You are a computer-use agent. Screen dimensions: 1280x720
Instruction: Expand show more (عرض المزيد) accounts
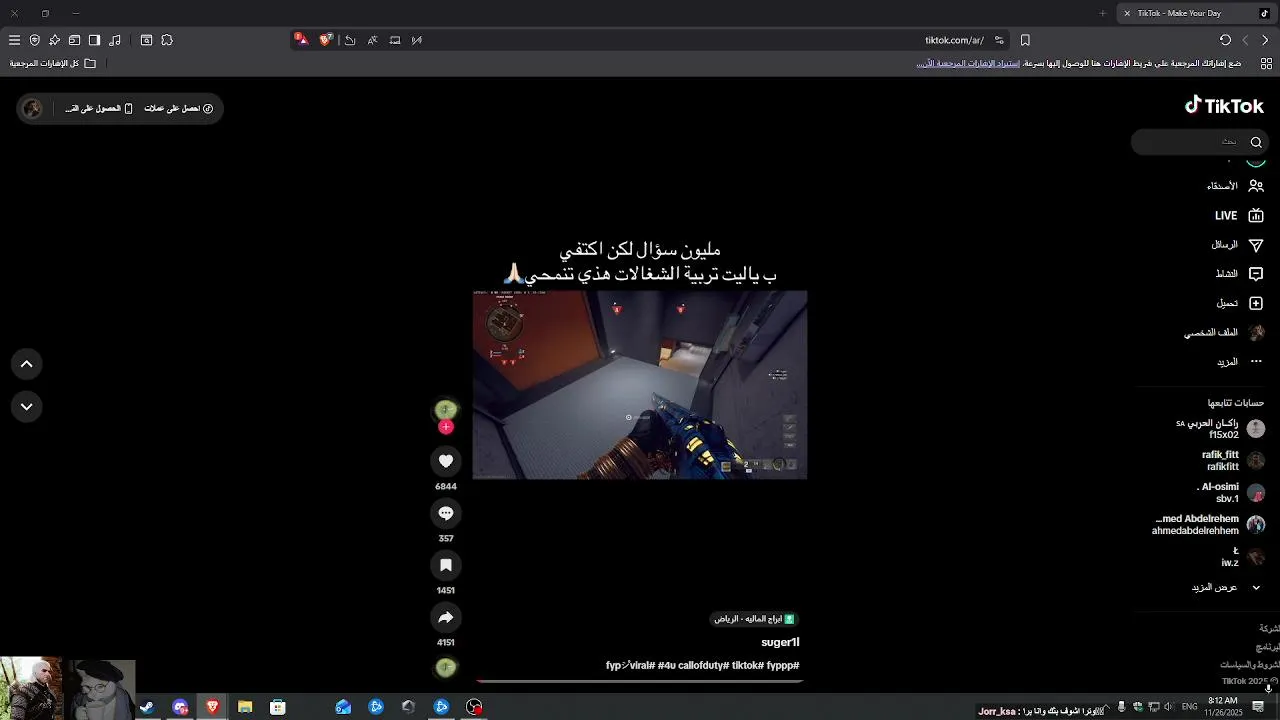(x=1226, y=587)
